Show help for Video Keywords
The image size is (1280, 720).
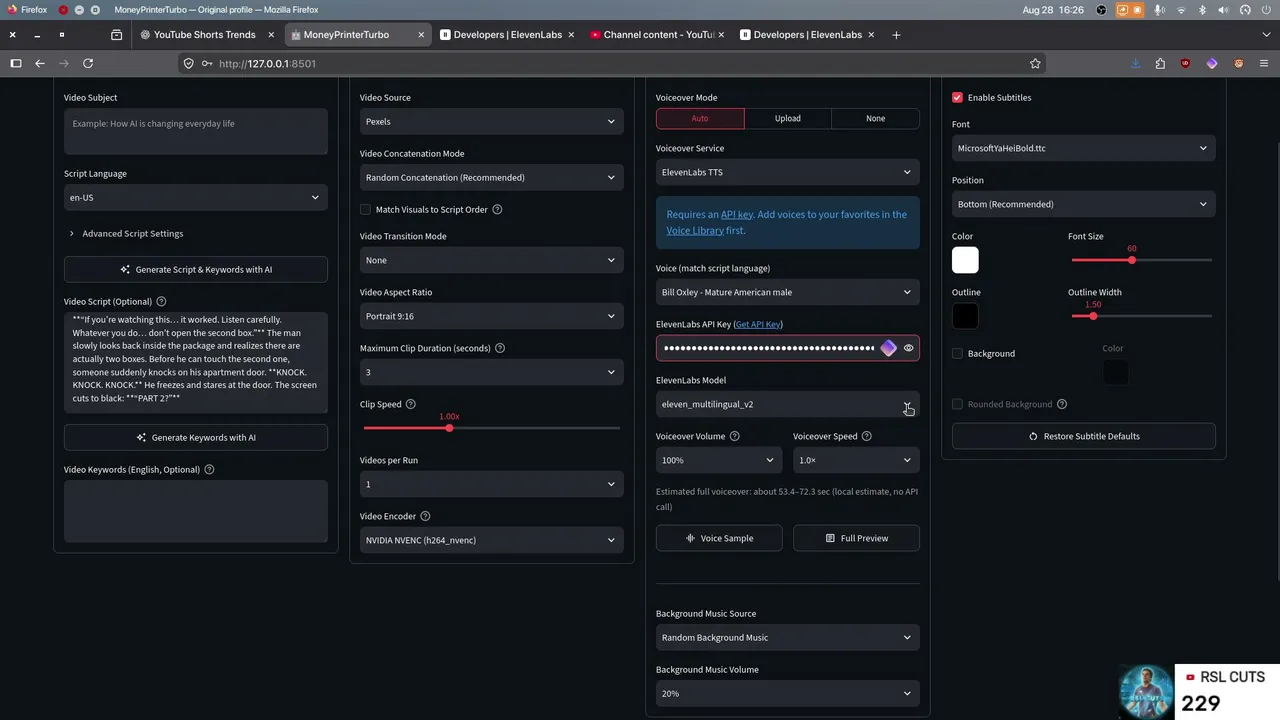(x=209, y=469)
